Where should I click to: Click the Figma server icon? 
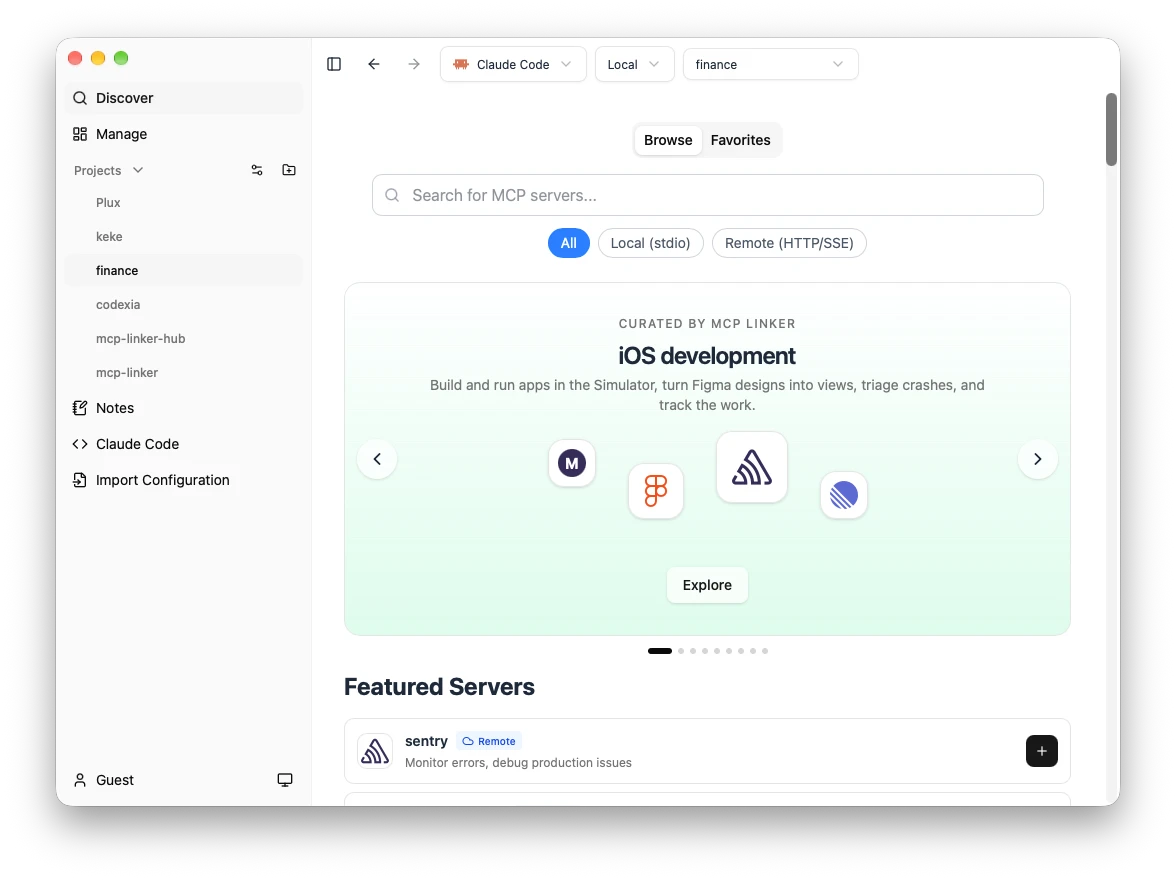[656, 491]
